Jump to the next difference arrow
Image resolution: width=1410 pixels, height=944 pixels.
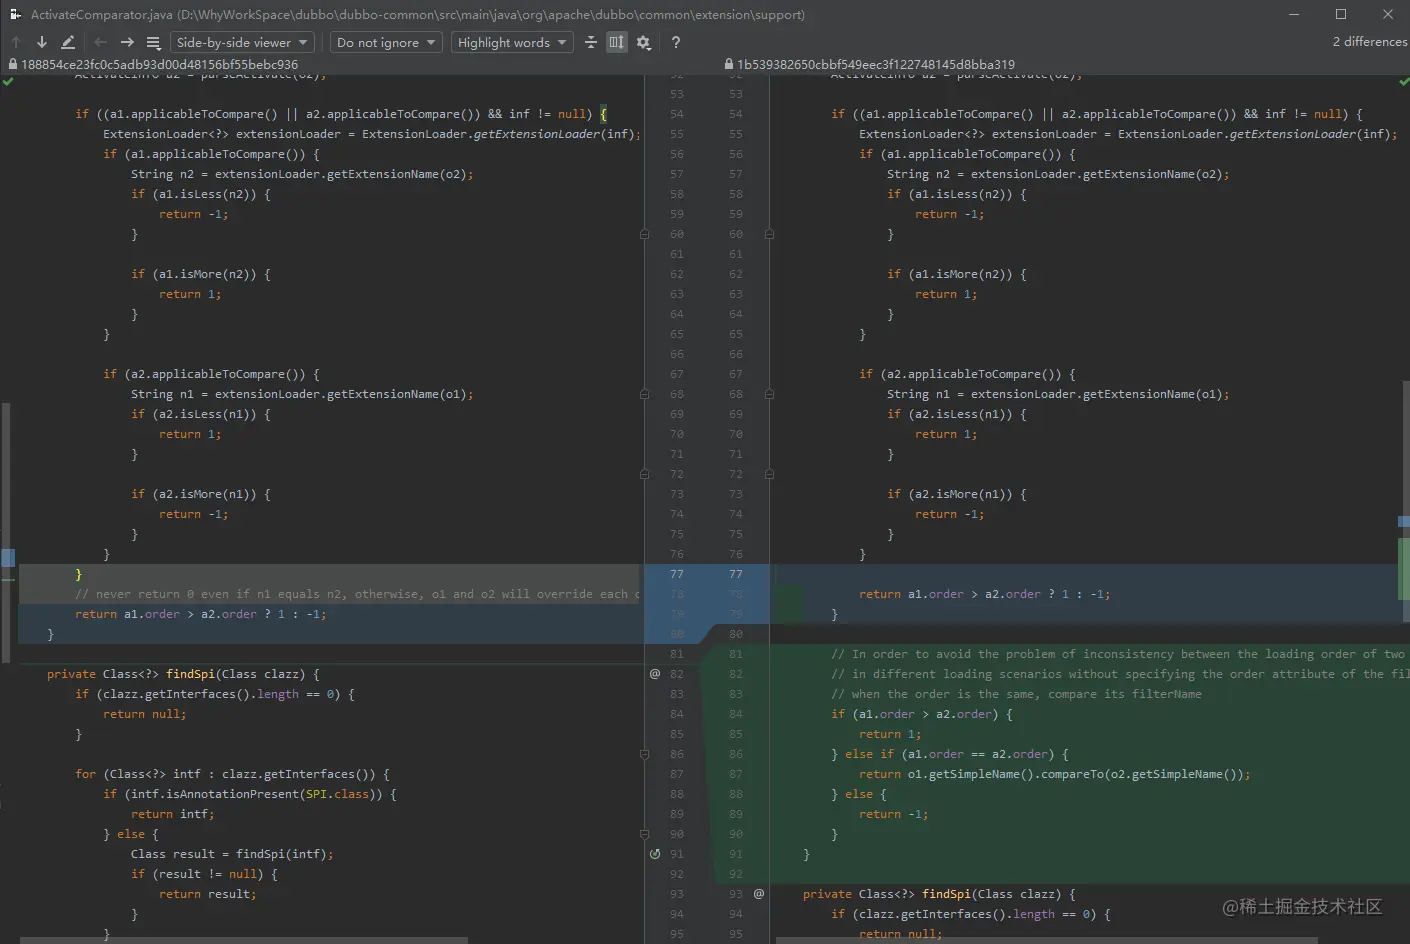pos(41,42)
